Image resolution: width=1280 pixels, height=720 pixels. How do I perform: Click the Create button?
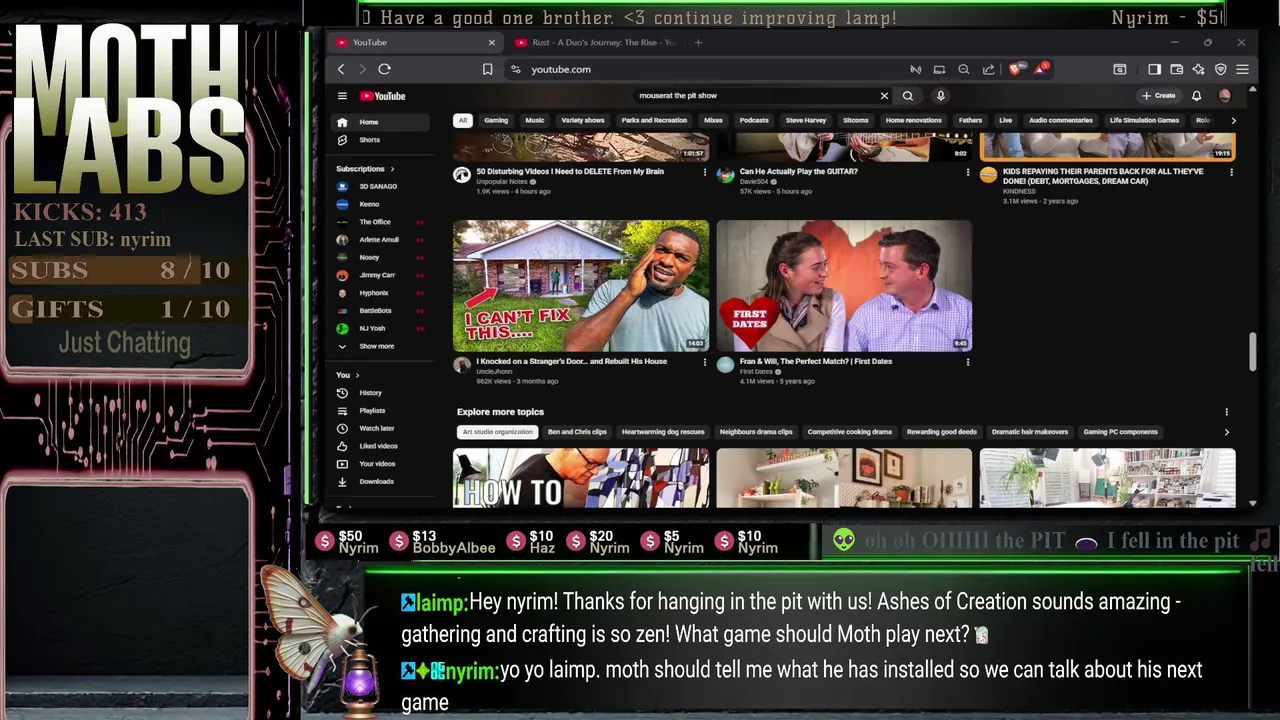1159,96
